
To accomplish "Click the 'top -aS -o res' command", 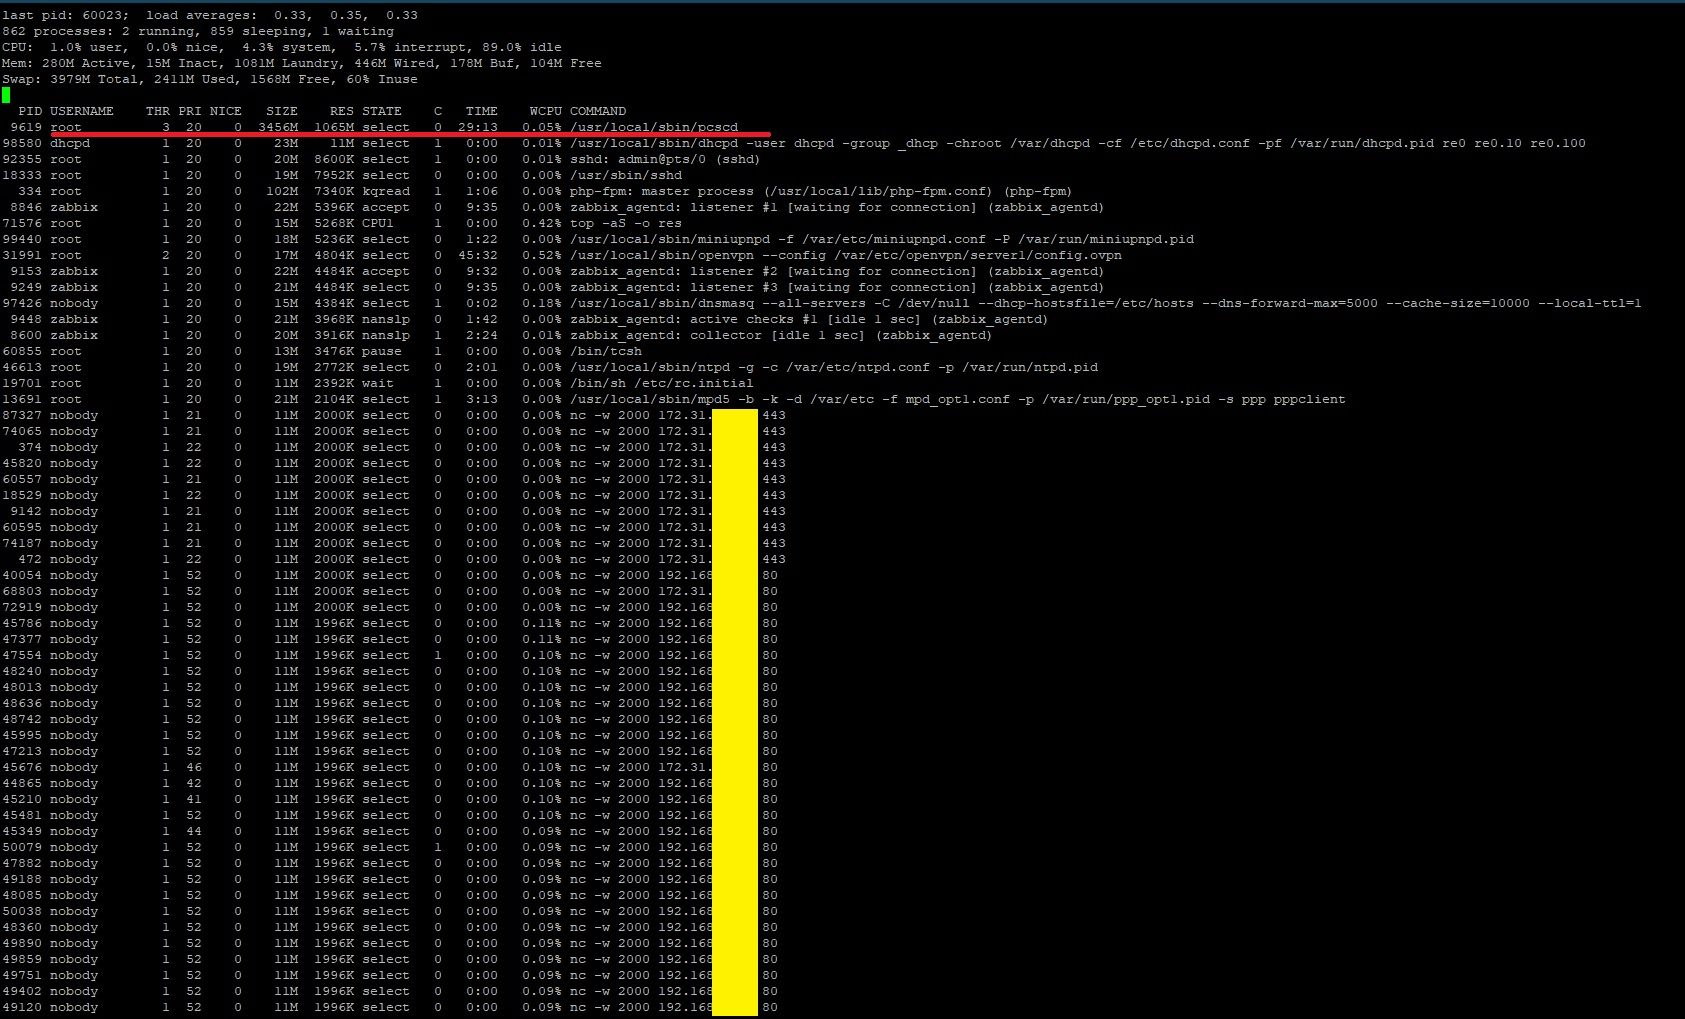I will (x=625, y=223).
